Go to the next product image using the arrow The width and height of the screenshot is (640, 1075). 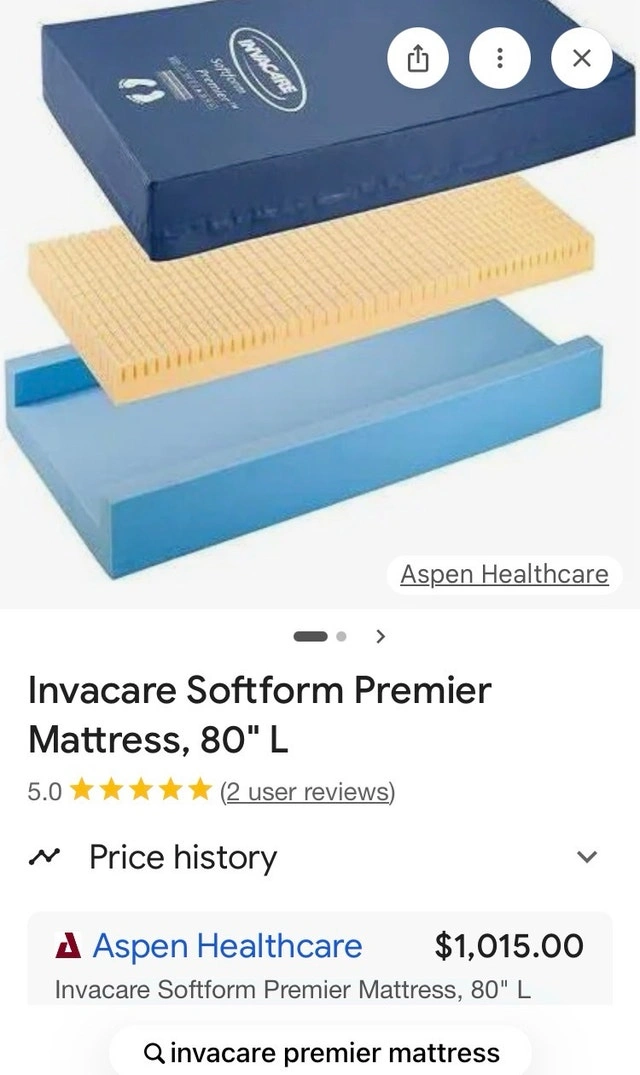pos(381,636)
